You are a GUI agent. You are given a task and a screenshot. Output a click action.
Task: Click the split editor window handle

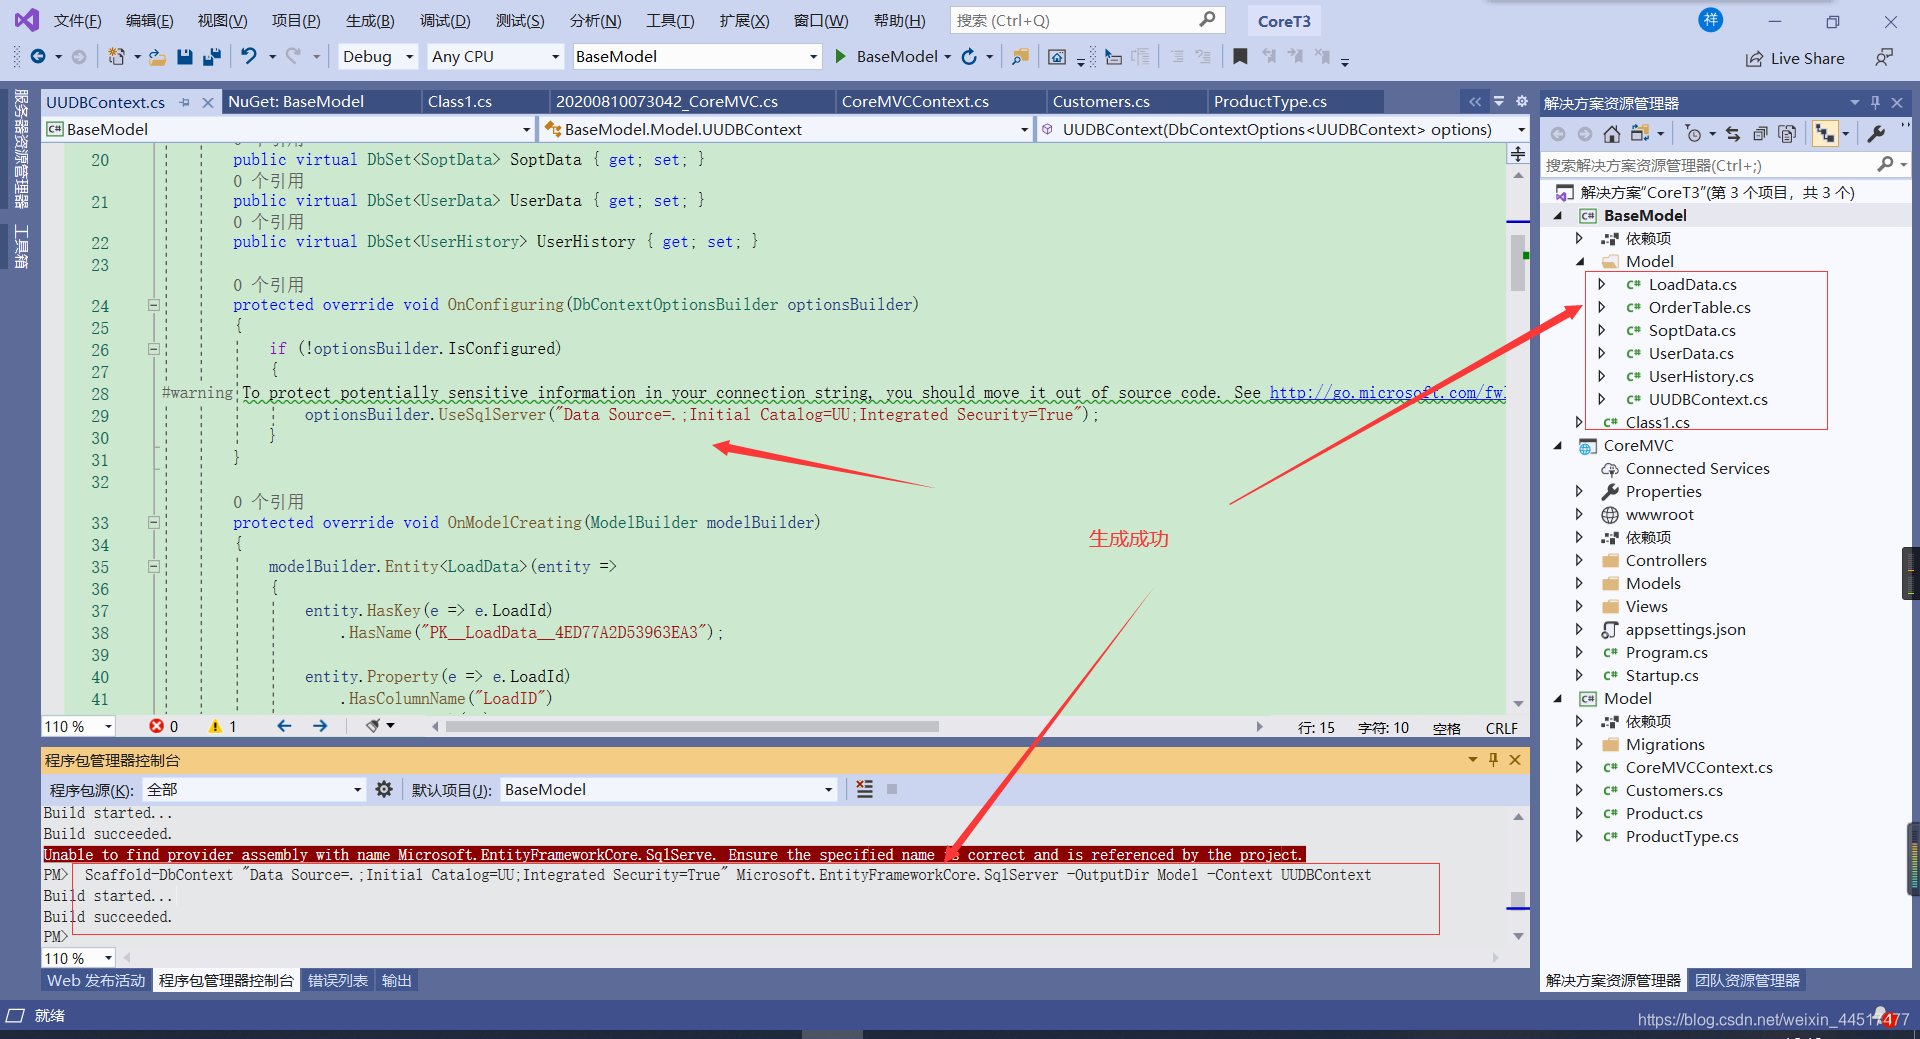(x=1518, y=153)
